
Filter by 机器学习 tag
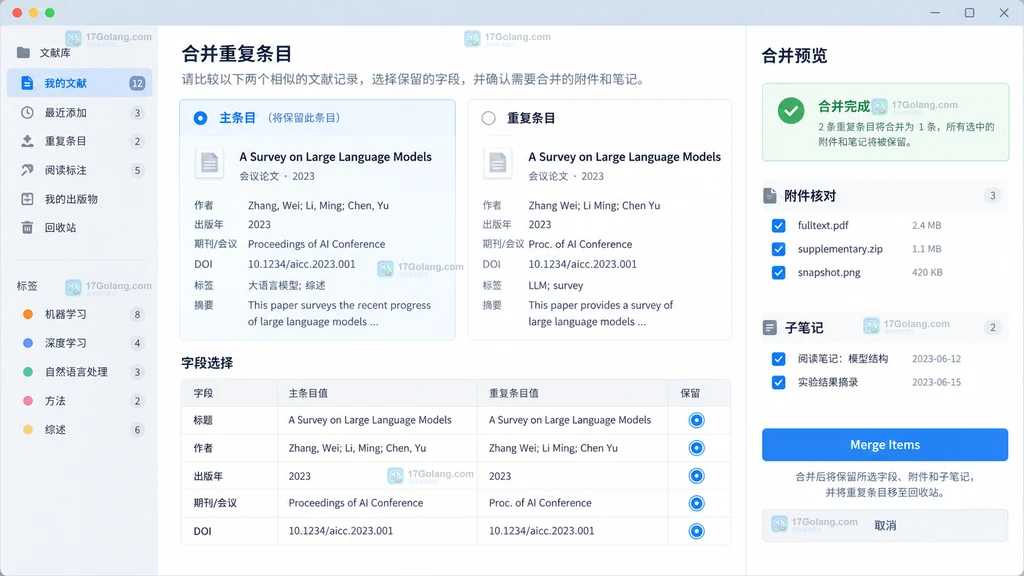(x=80, y=314)
